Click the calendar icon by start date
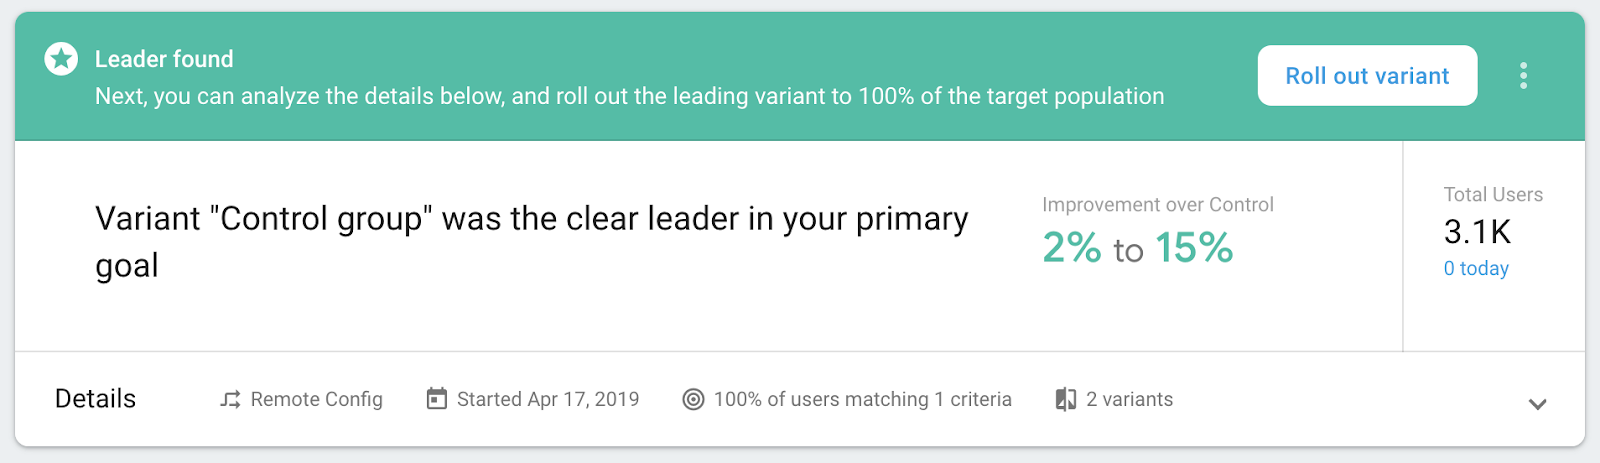Viewport: 1600px width, 463px height. tap(437, 399)
